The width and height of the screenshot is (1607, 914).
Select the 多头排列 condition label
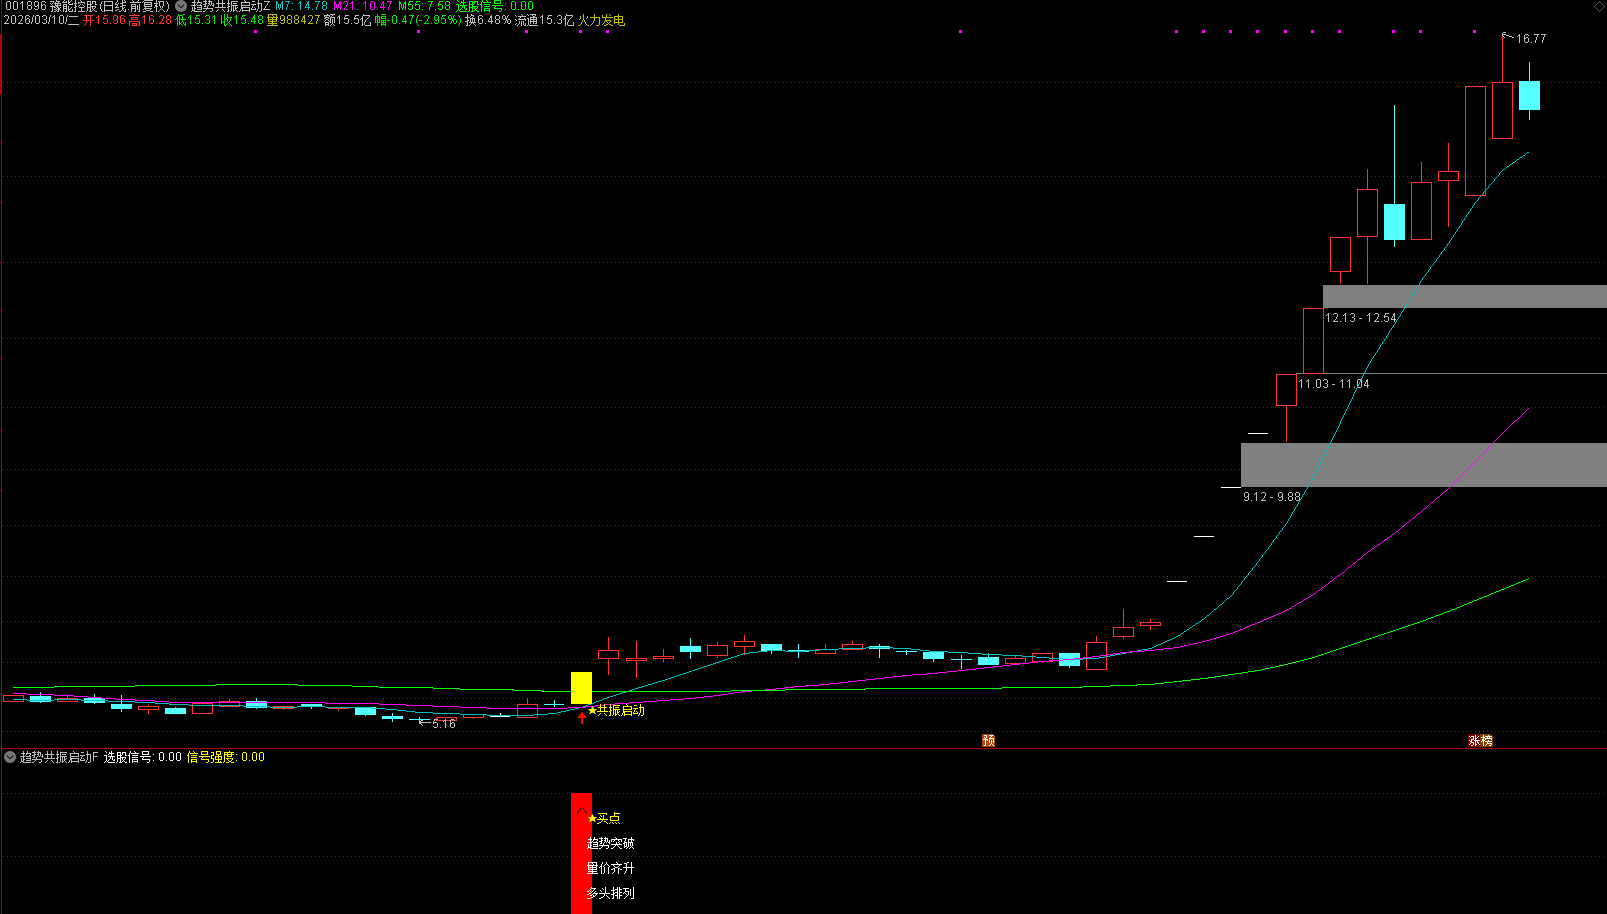[x=611, y=893]
